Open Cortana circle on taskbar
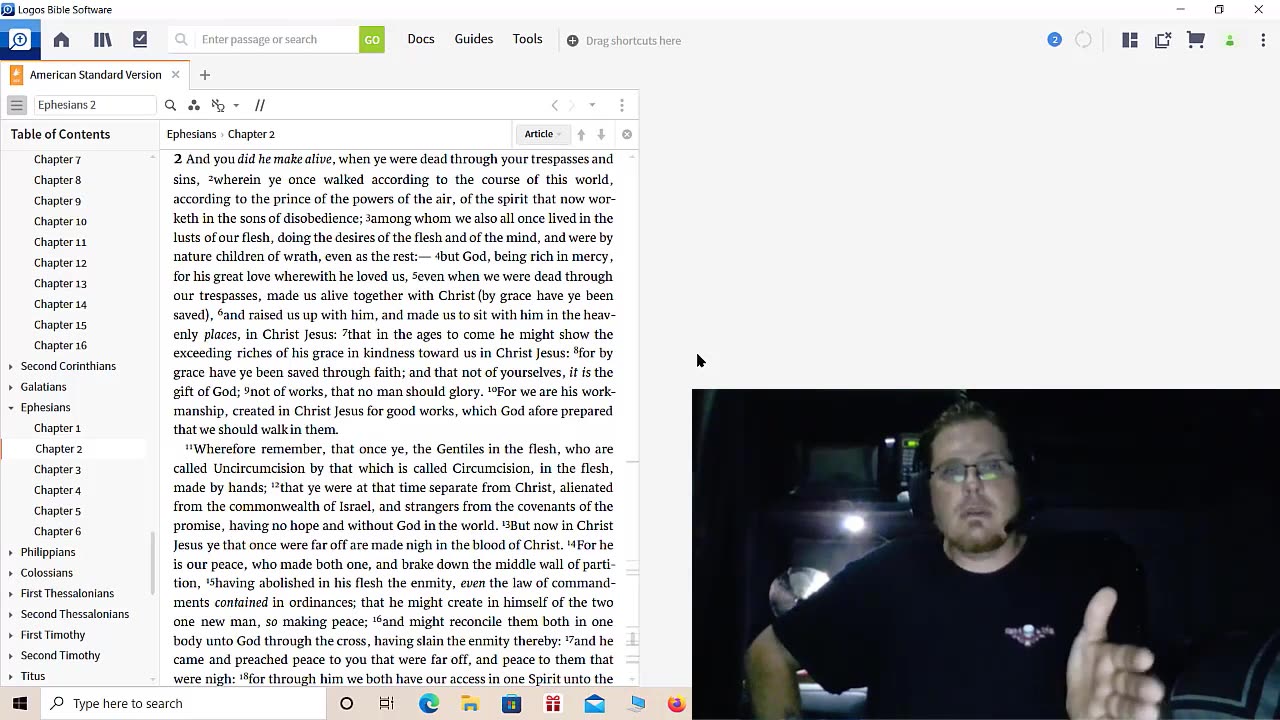Viewport: 1280px width, 720px height. (x=346, y=703)
